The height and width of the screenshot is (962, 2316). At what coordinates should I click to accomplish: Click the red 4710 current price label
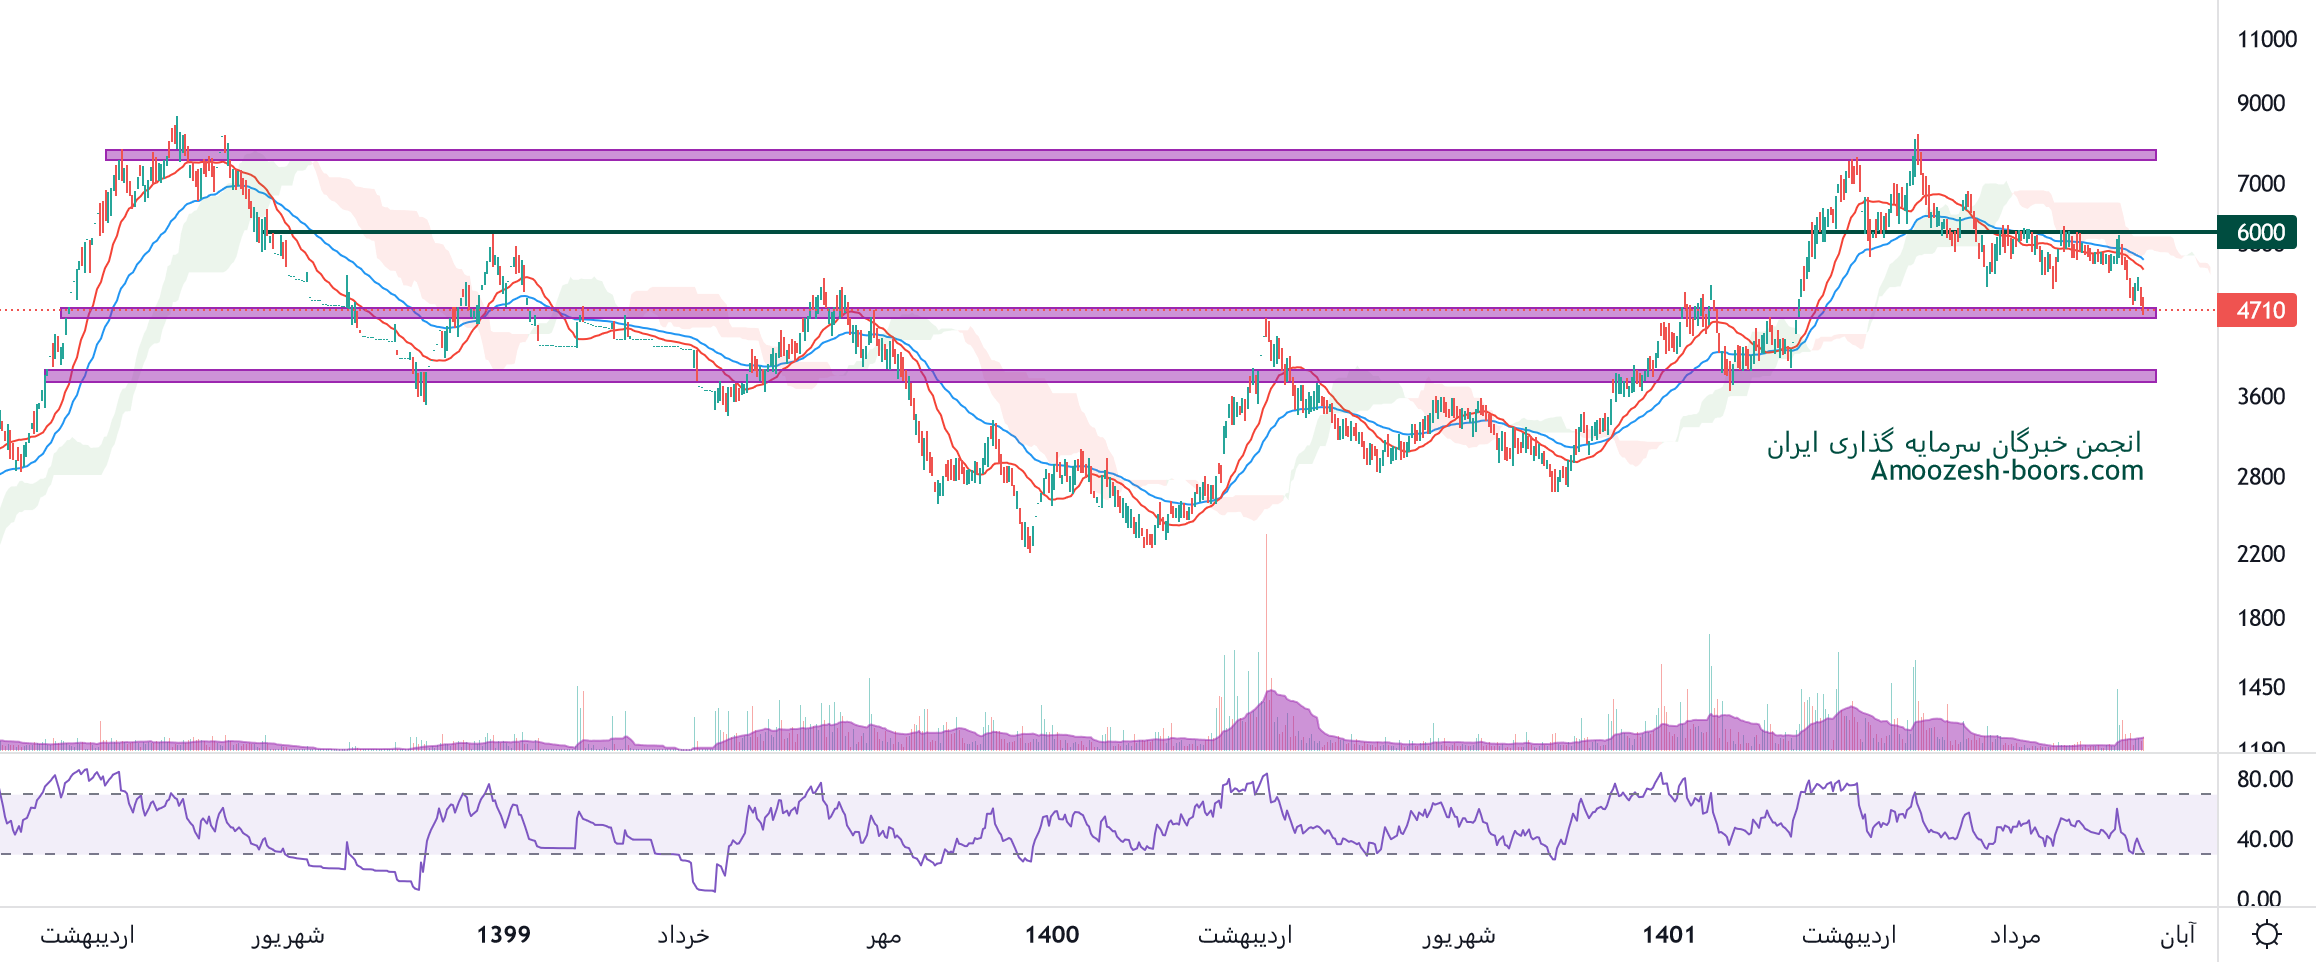click(2256, 310)
